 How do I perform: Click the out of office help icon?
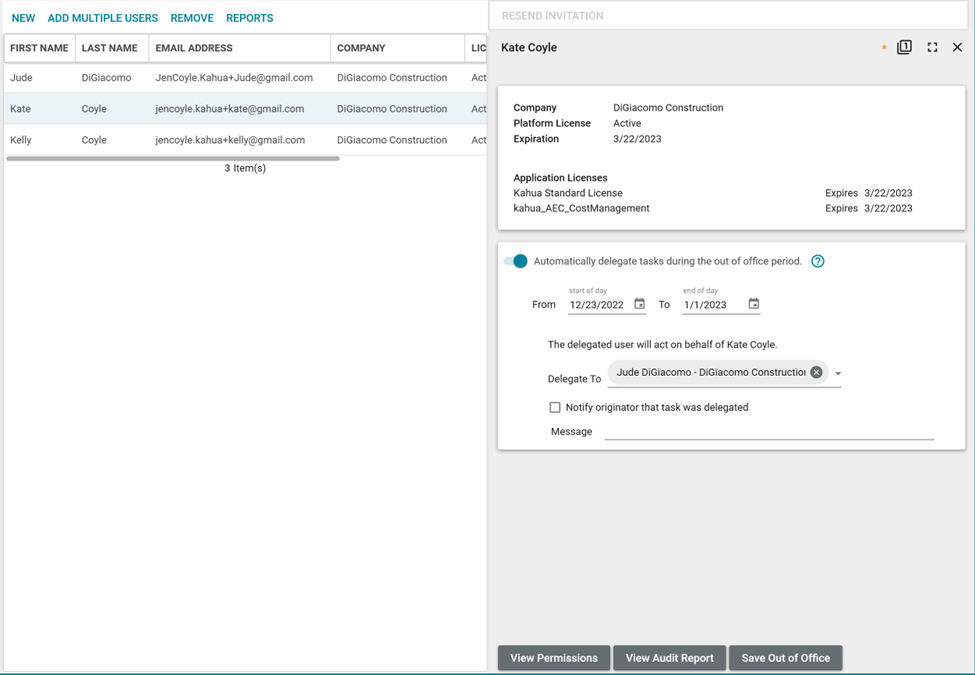click(x=818, y=261)
